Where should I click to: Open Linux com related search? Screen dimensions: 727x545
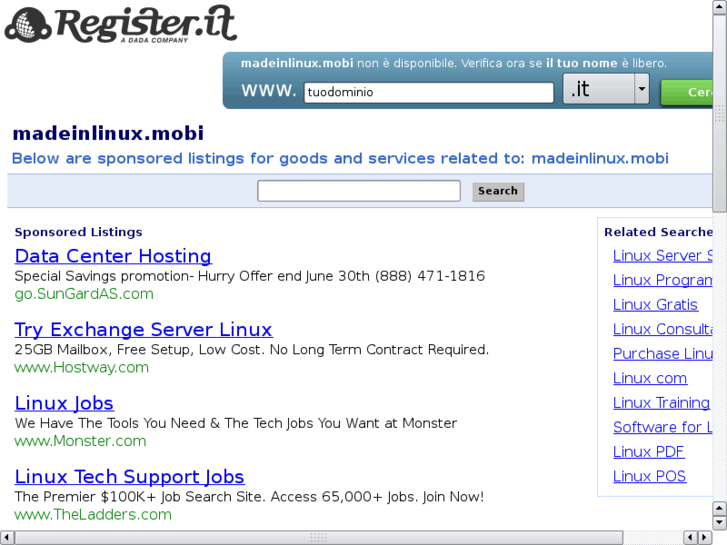[x=650, y=378]
